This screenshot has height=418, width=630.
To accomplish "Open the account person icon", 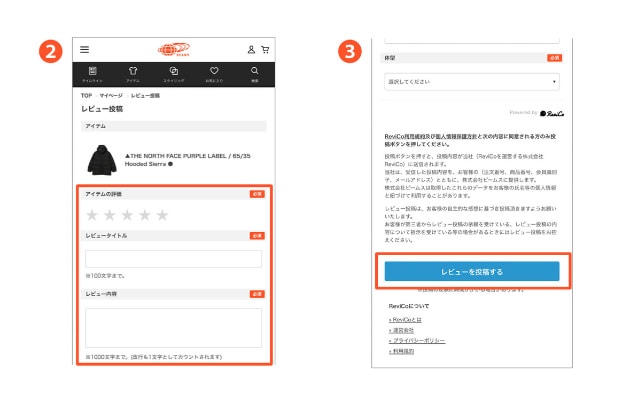I will pyautogui.click(x=251, y=49).
